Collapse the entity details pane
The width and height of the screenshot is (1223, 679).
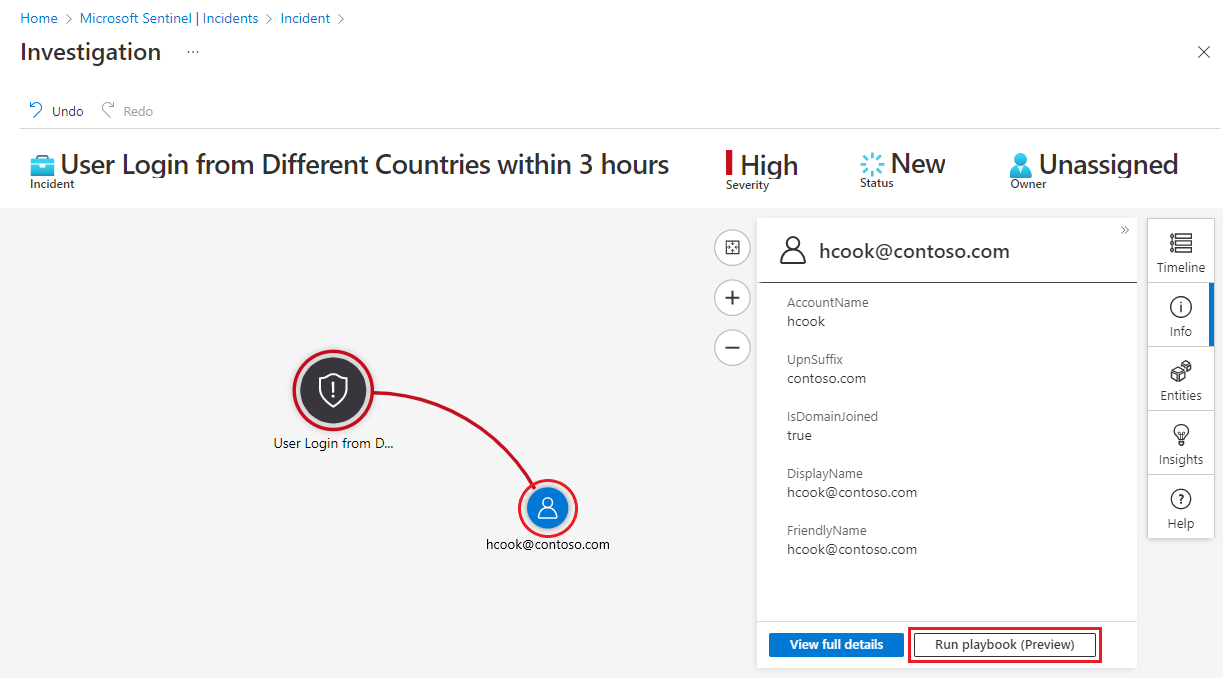(1124, 229)
